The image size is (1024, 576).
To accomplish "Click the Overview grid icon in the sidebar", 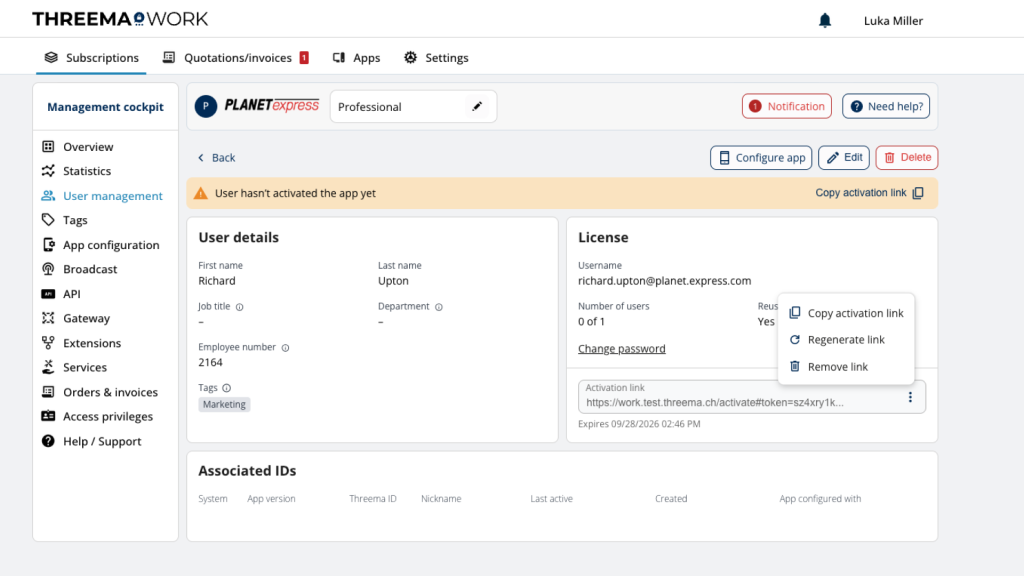I will pyautogui.click(x=48, y=146).
